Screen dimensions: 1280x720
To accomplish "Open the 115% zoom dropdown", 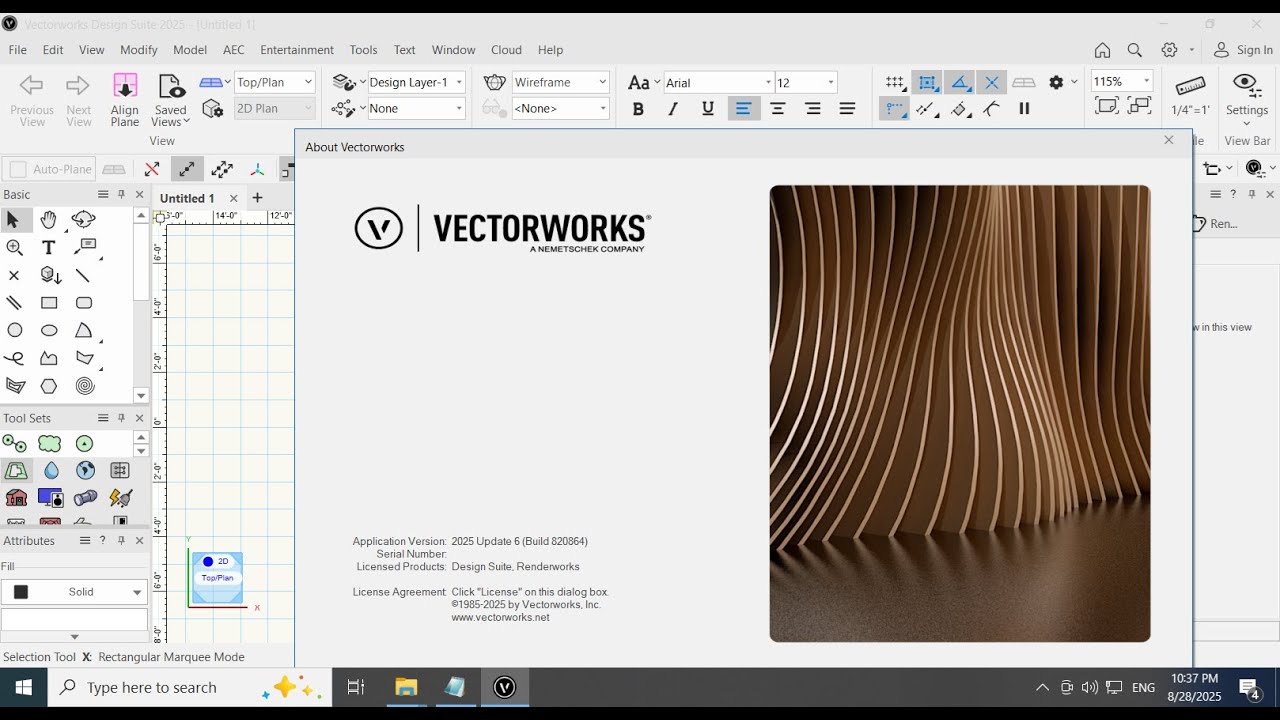I will [x=1122, y=81].
